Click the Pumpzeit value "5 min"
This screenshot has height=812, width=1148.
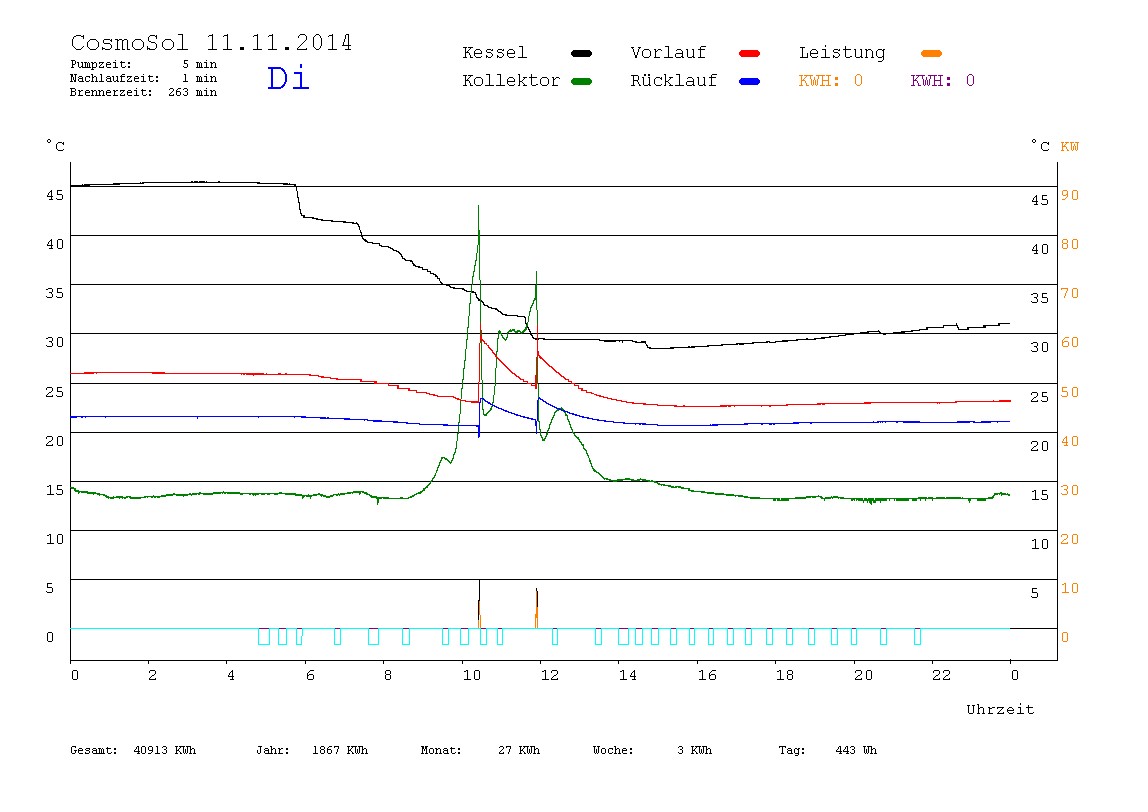(199, 64)
